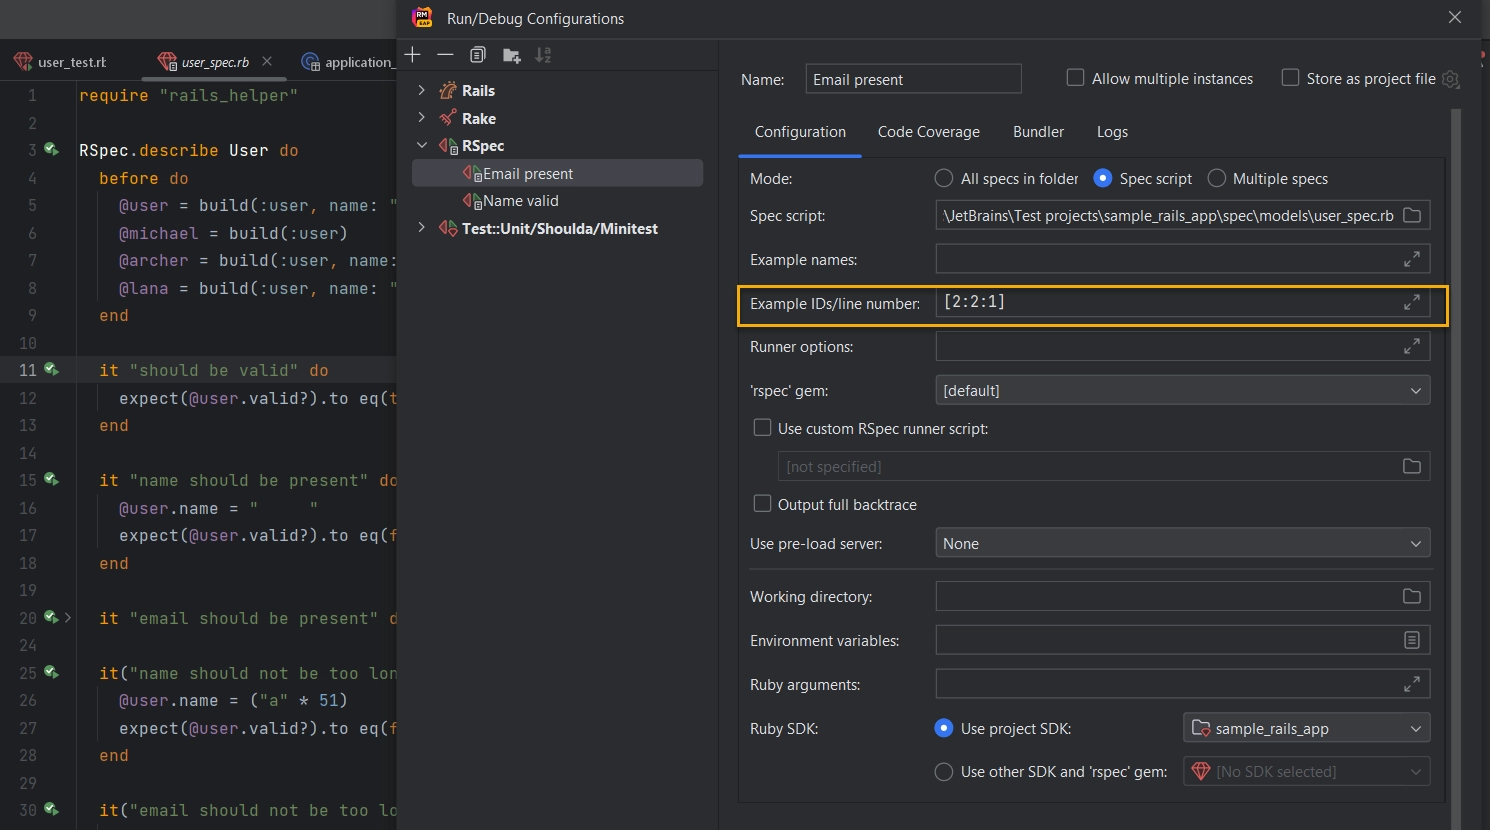Switch to the Configuration tab

(x=800, y=132)
